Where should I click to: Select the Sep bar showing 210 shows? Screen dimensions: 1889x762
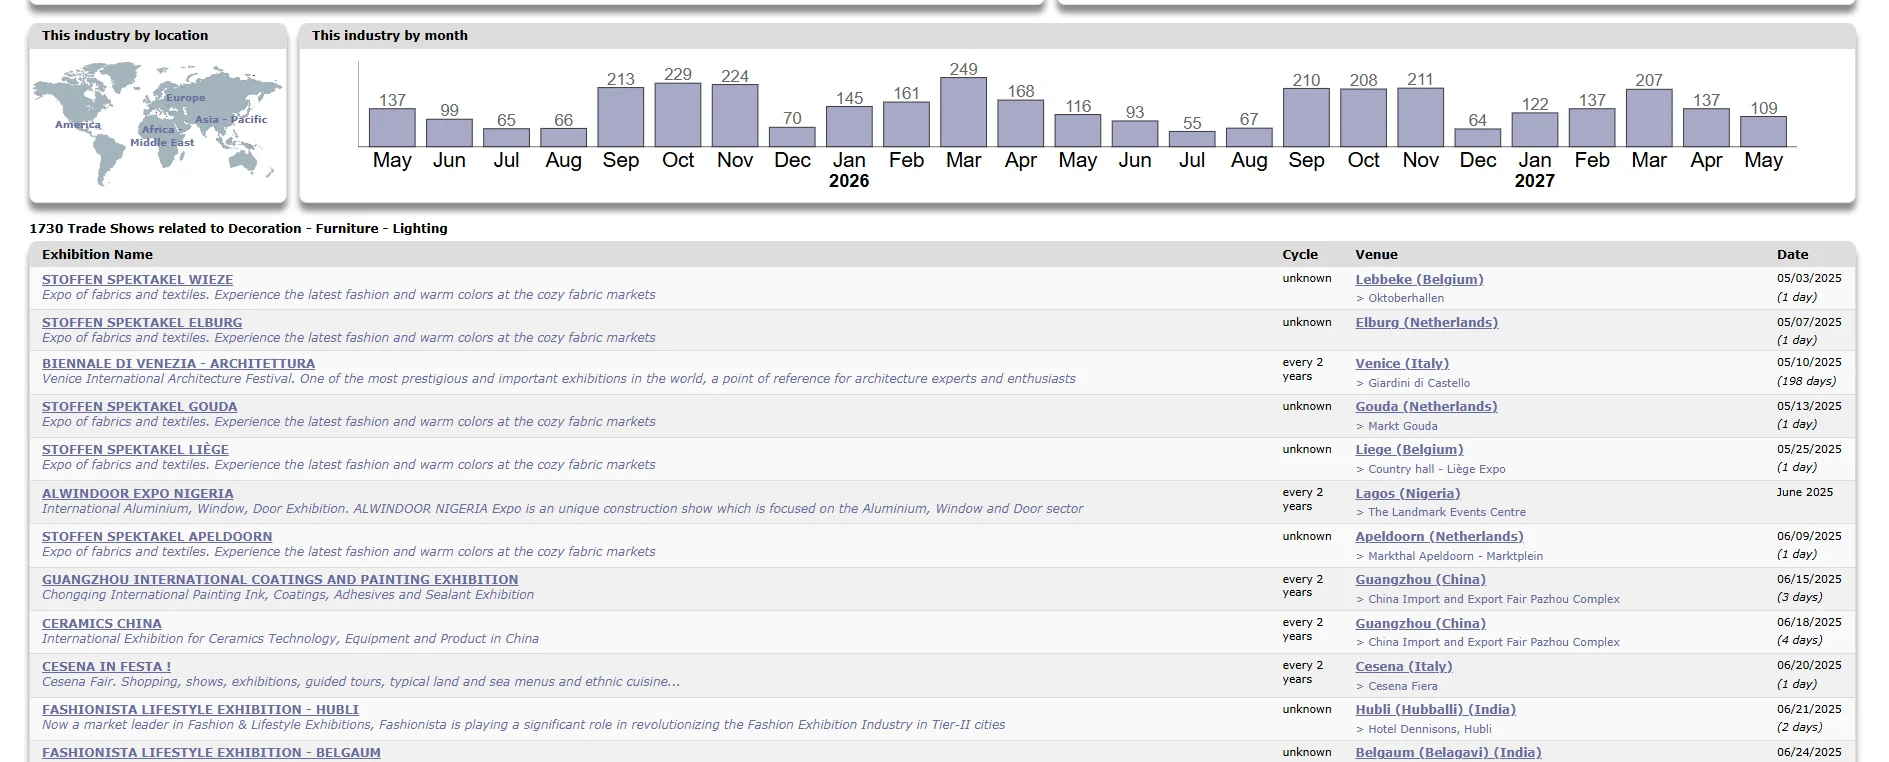[1306, 118]
